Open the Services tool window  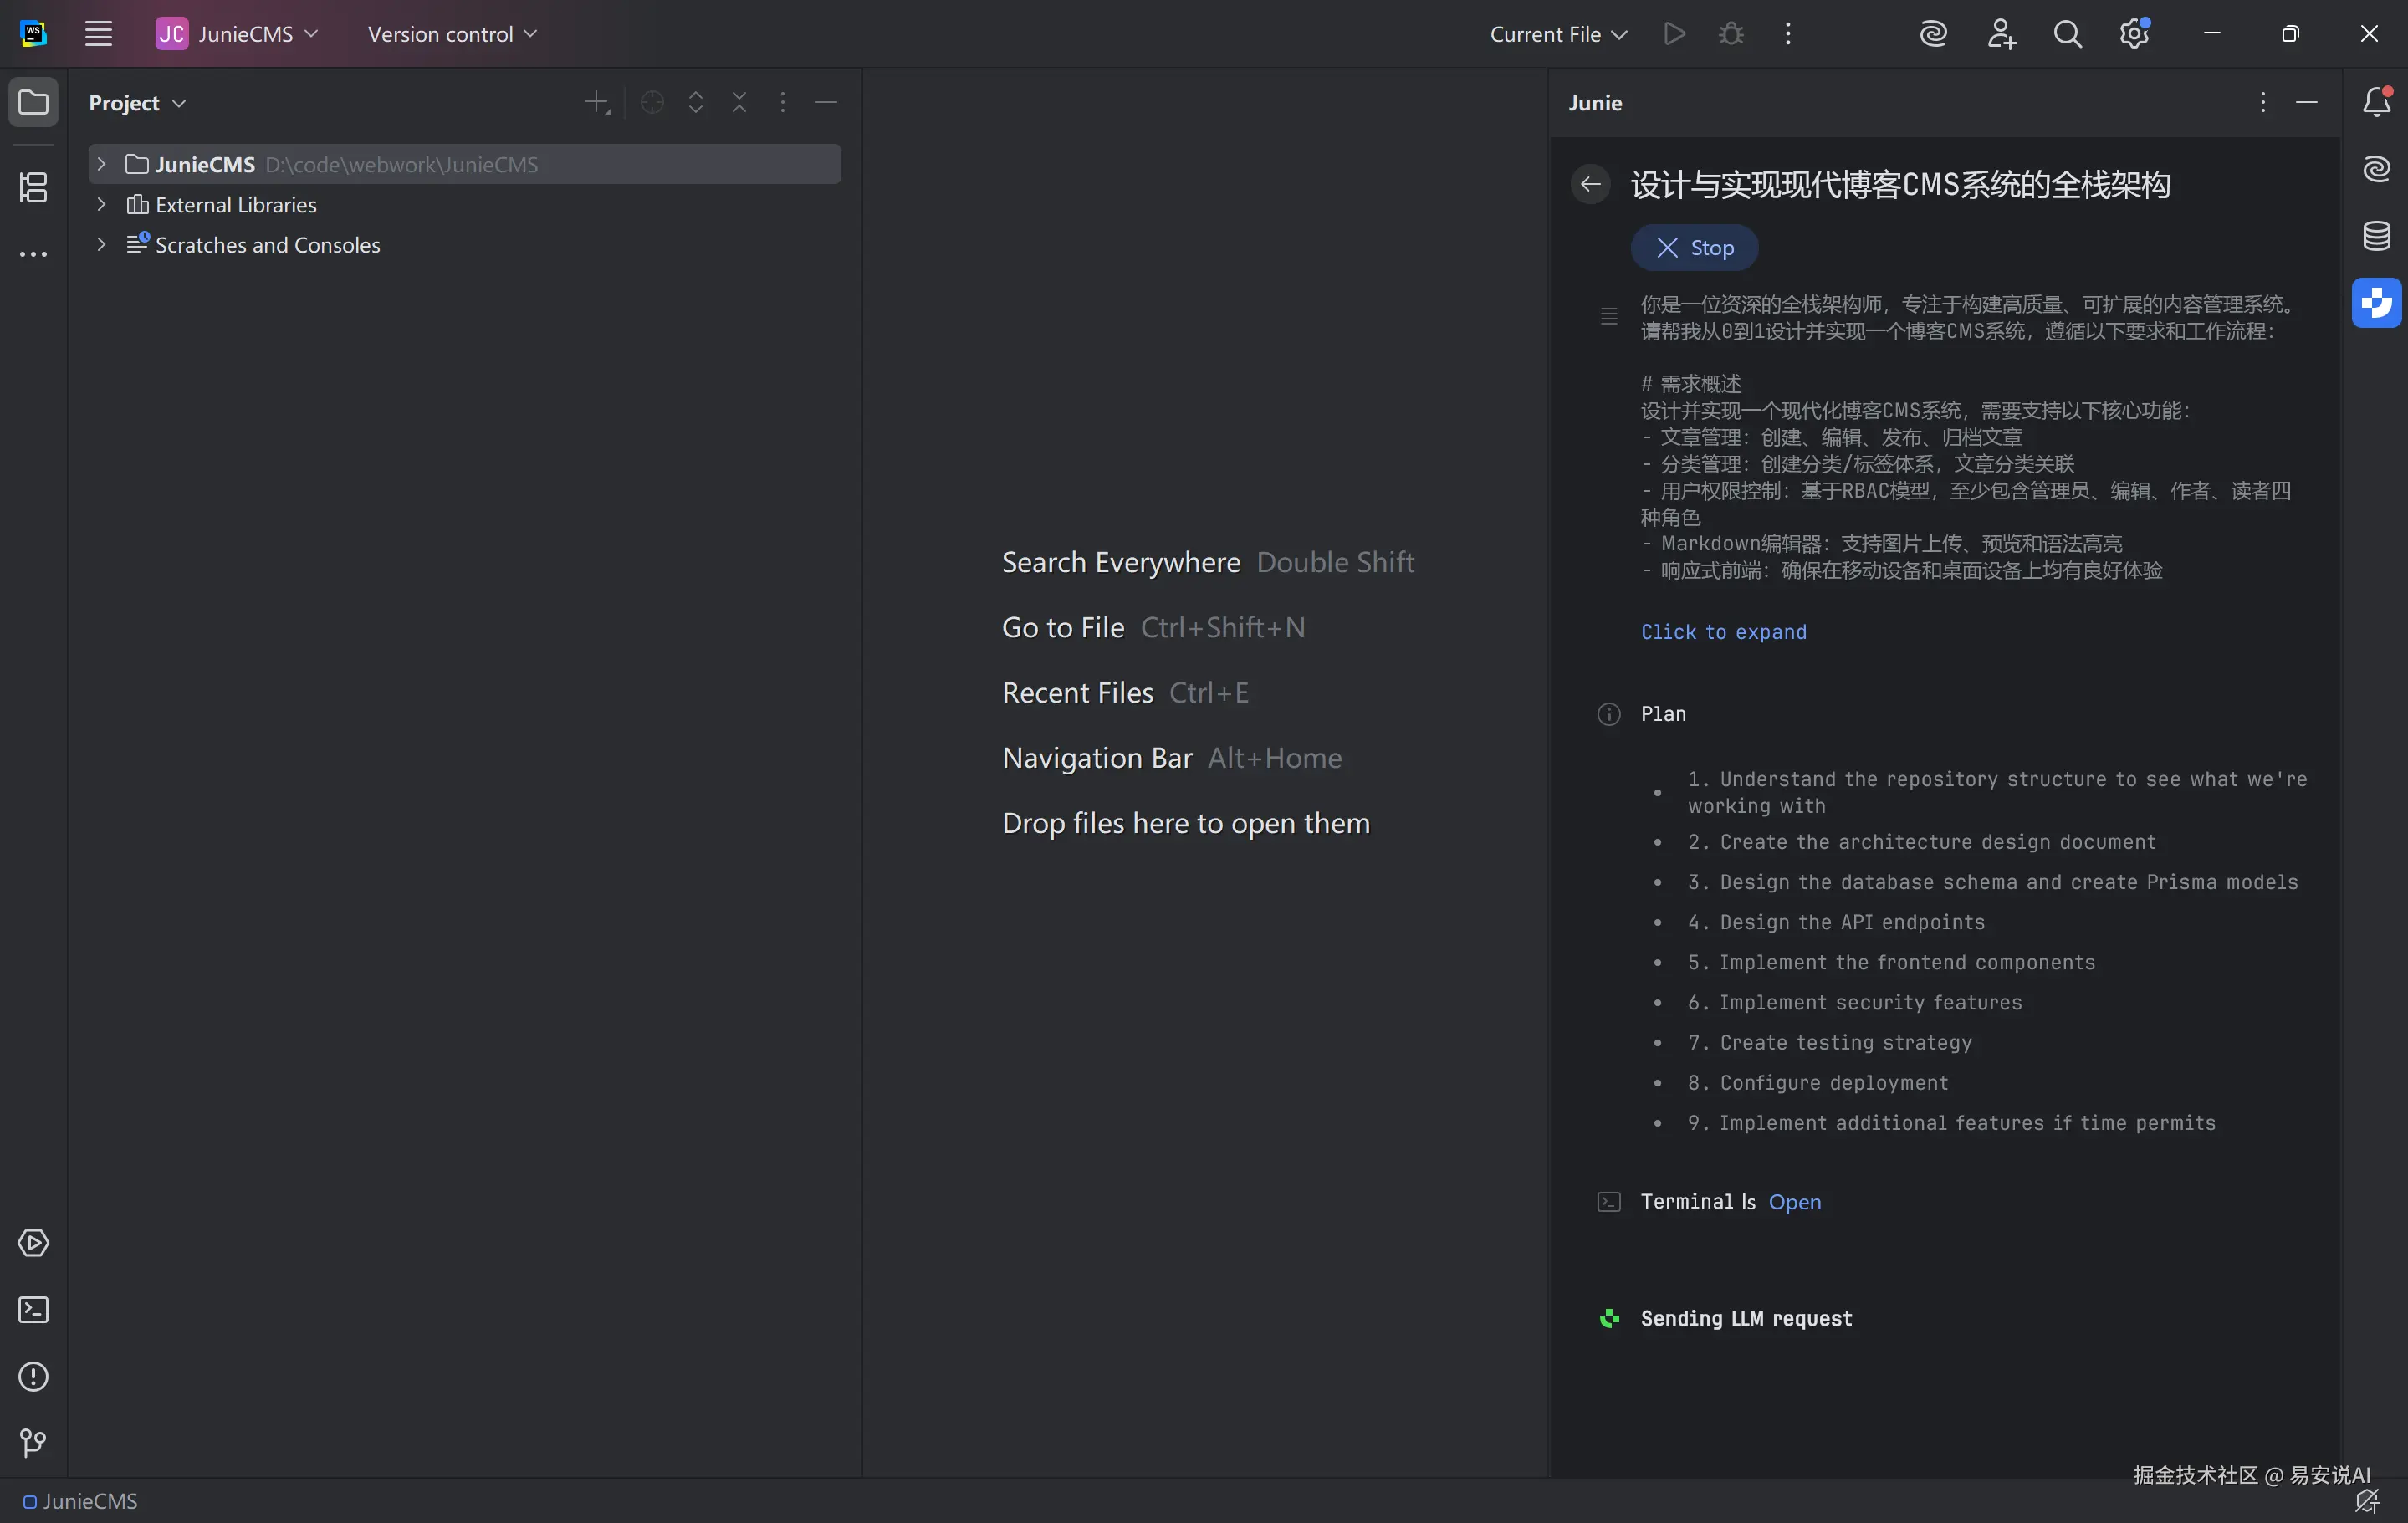pos(33,1242)
